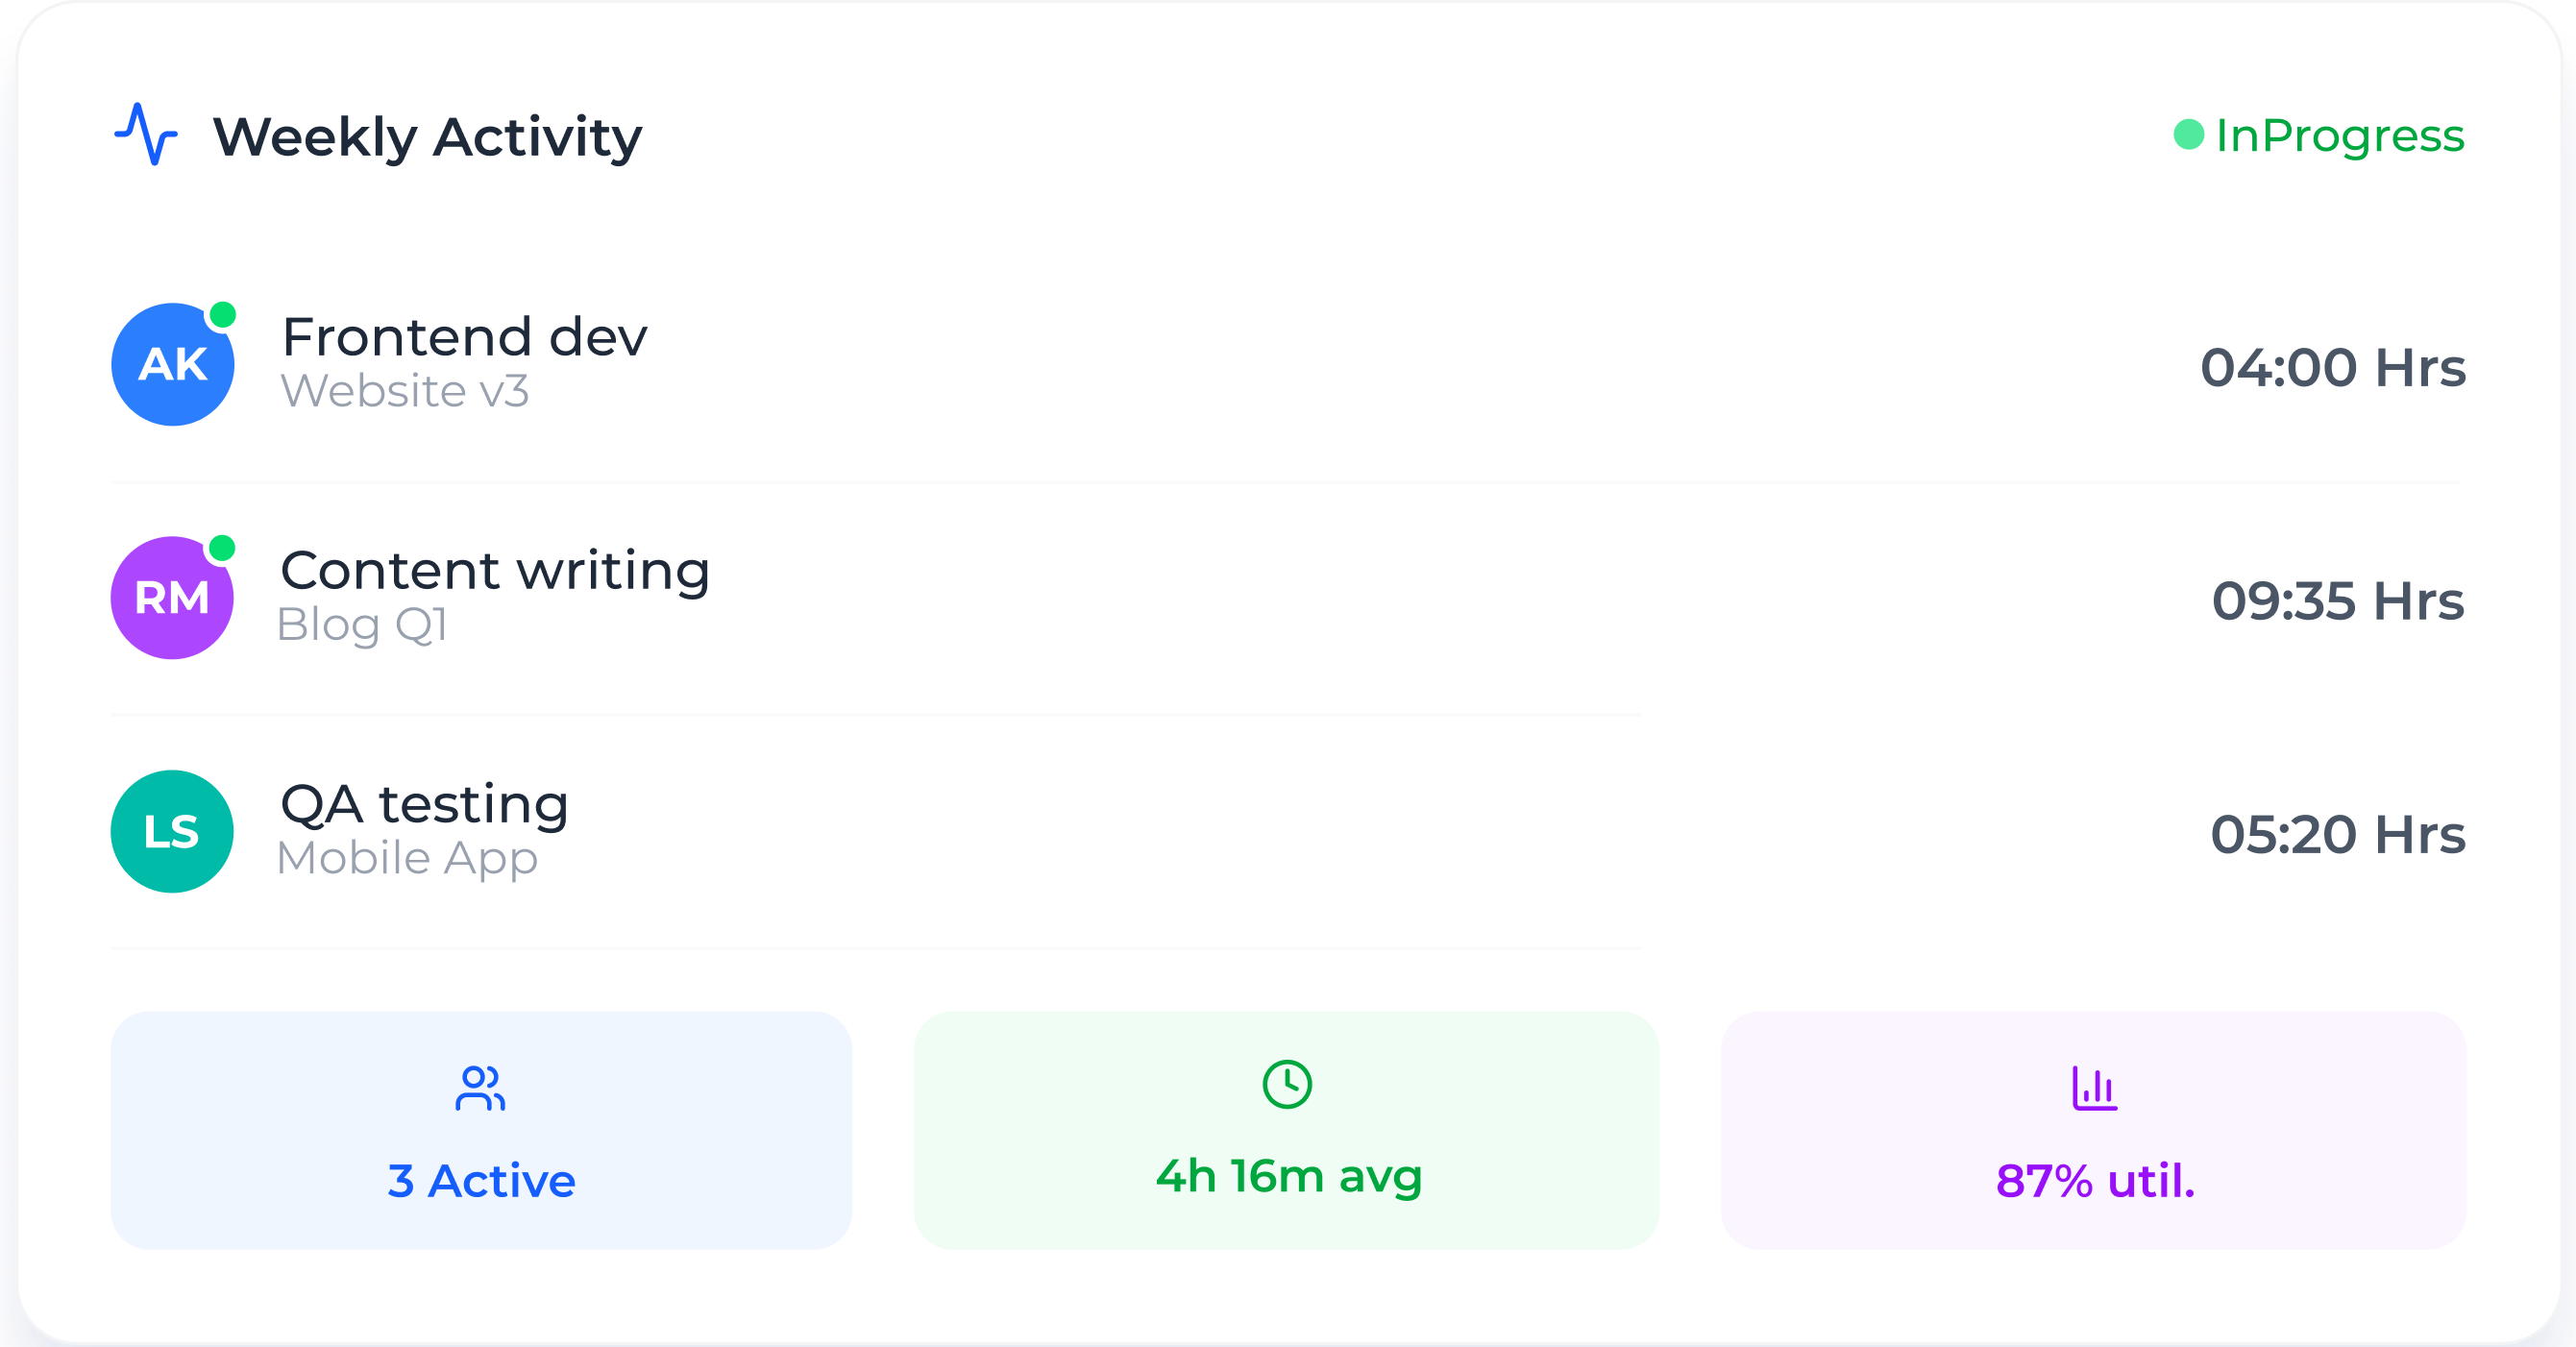
Task: Click the 3 Active summary card
Action: click(x=481, y=1130)
